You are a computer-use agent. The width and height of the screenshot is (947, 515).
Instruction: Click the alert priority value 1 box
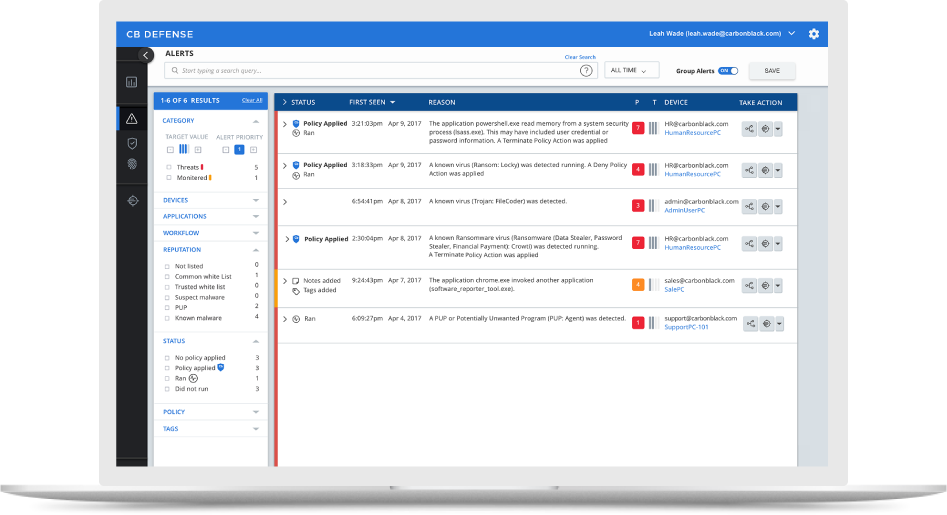point(239,149)
